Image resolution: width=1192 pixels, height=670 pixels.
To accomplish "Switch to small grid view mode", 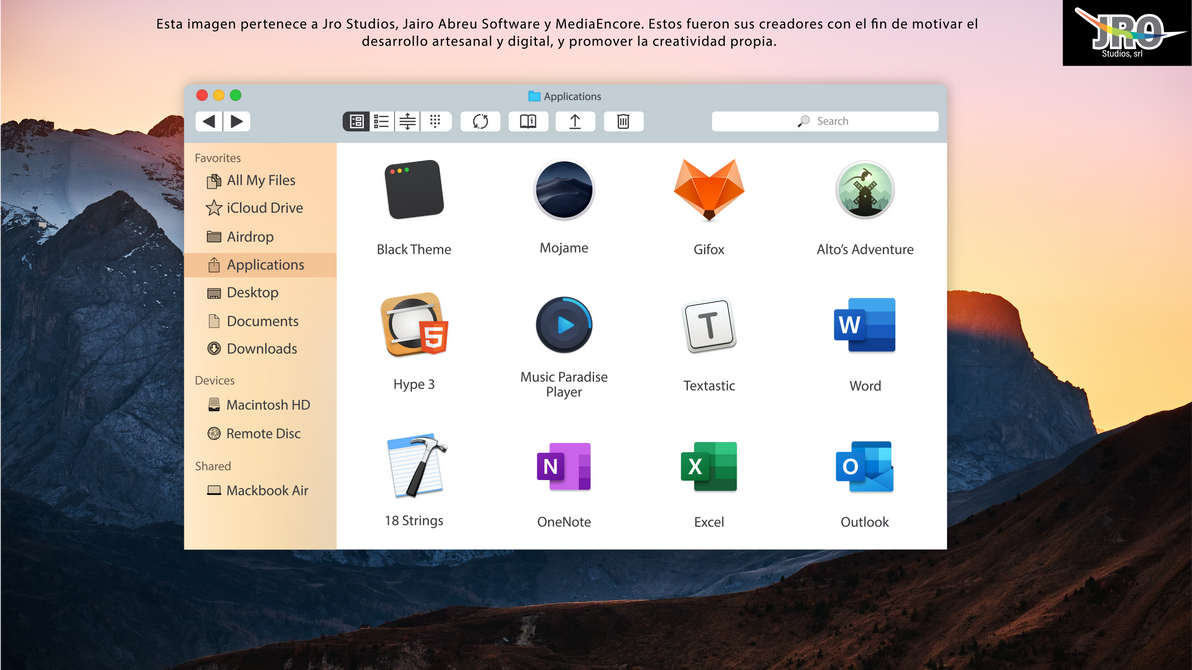I will tap(436, 121).
